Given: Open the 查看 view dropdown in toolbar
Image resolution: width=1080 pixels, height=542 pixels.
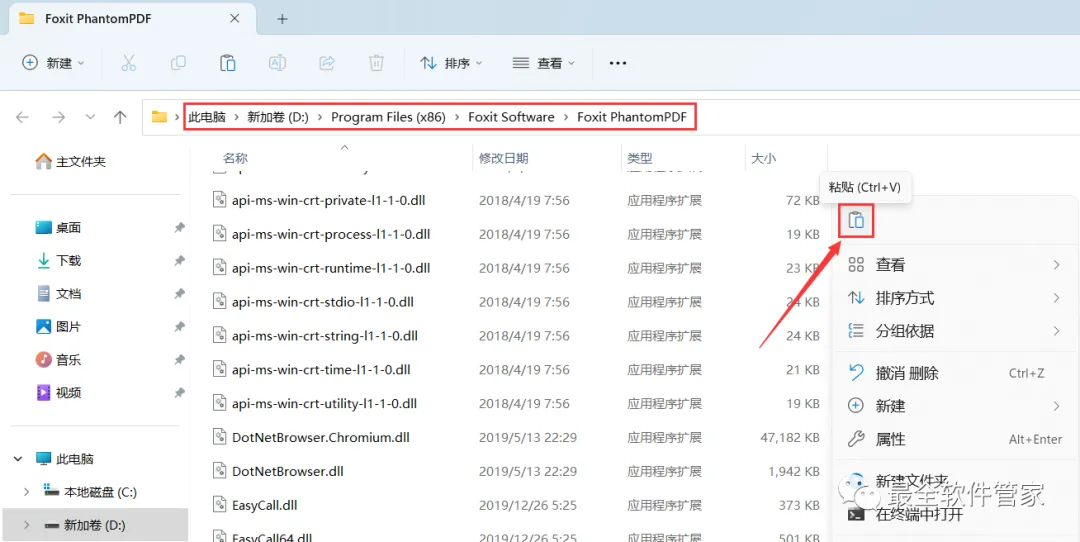Looking at the screenshot, I should (x=543, y=63).
